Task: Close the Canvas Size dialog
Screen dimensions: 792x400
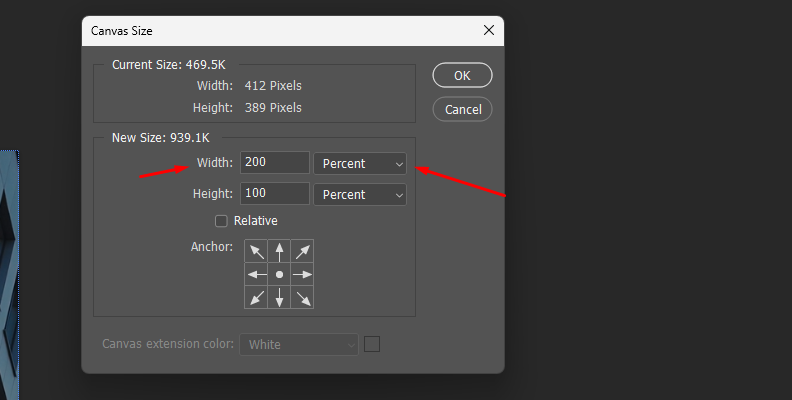Action: pyautogui.click(x=489, y=30)
